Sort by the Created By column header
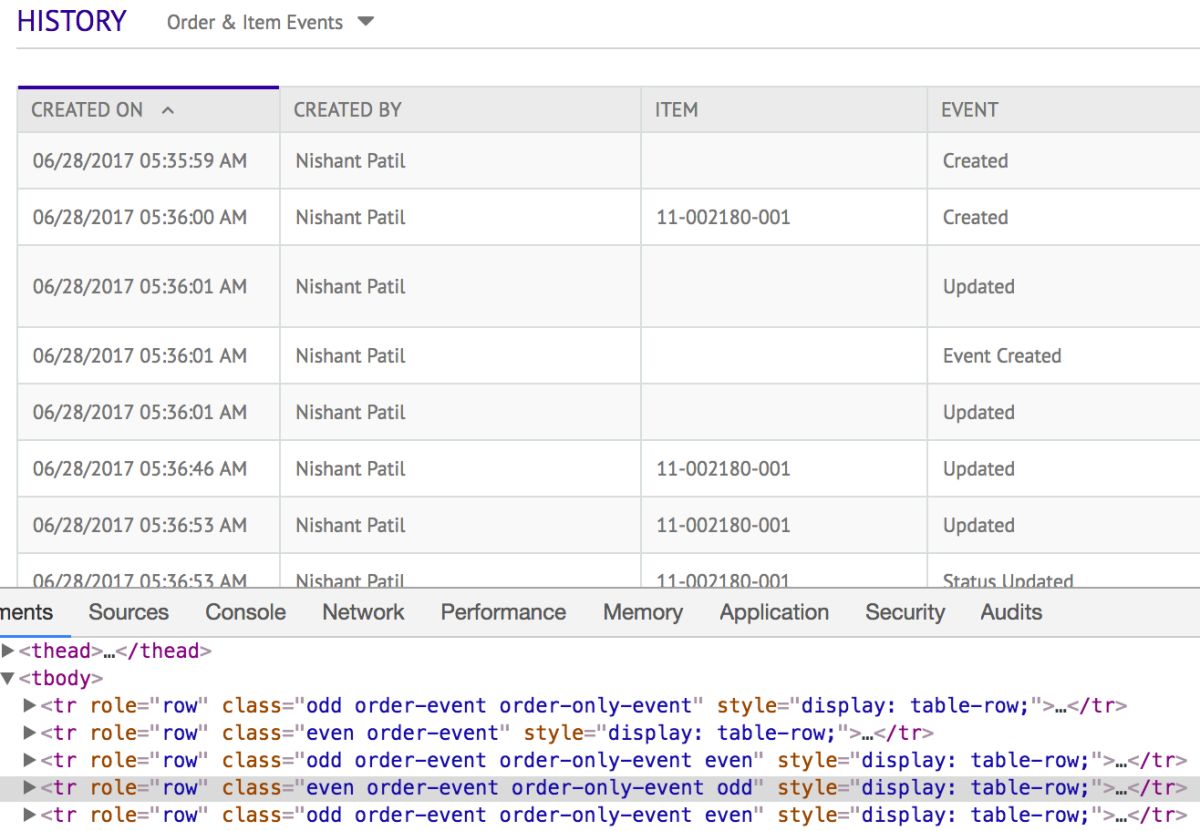1200x831 pixels. [x=347, y=110]
